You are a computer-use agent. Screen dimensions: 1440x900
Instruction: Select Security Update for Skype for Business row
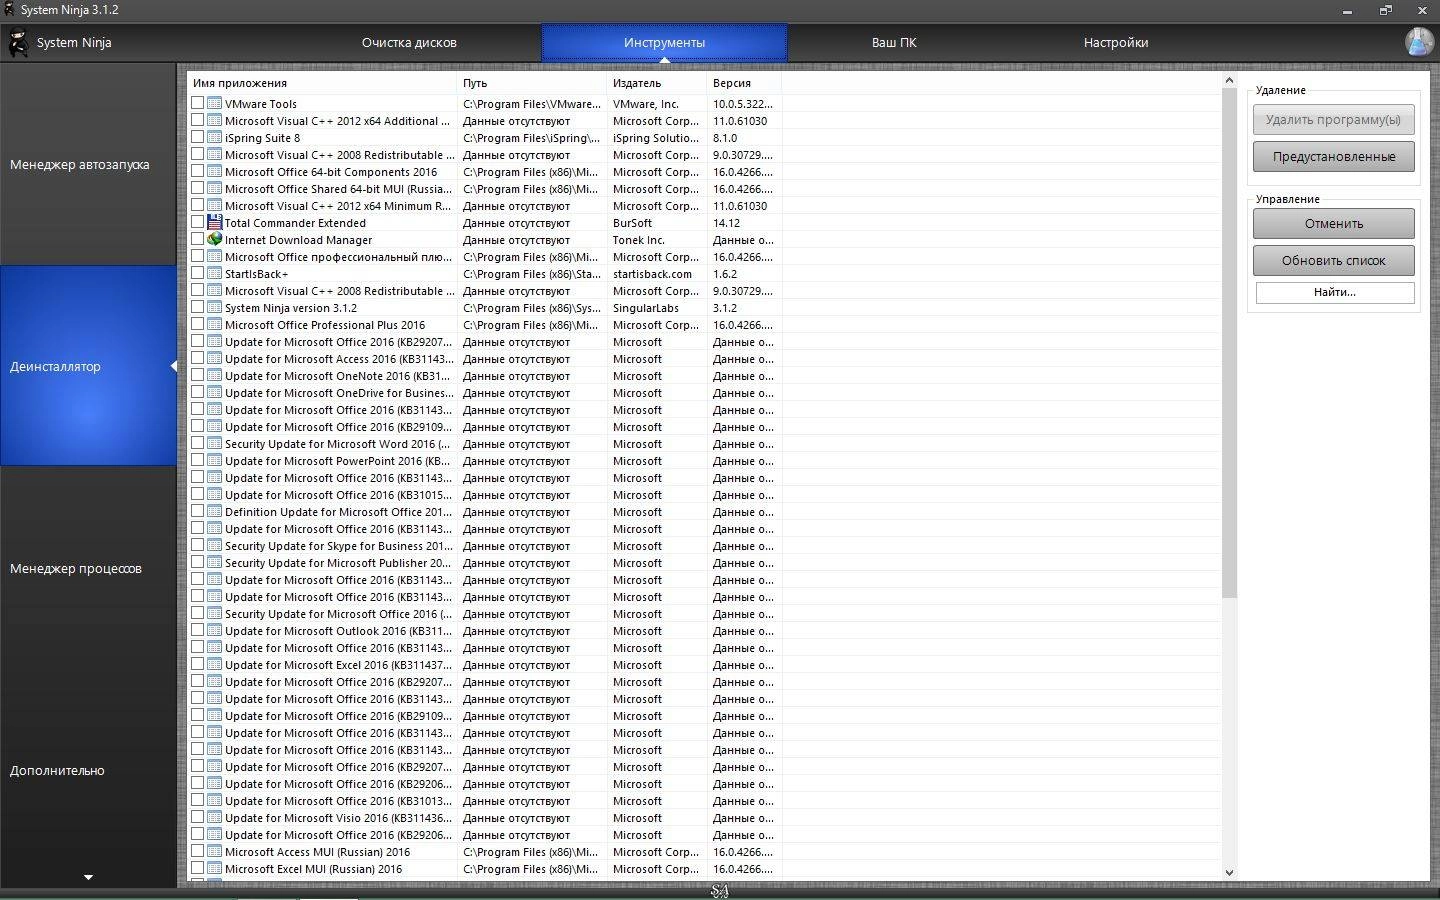(x=704, y=546)
